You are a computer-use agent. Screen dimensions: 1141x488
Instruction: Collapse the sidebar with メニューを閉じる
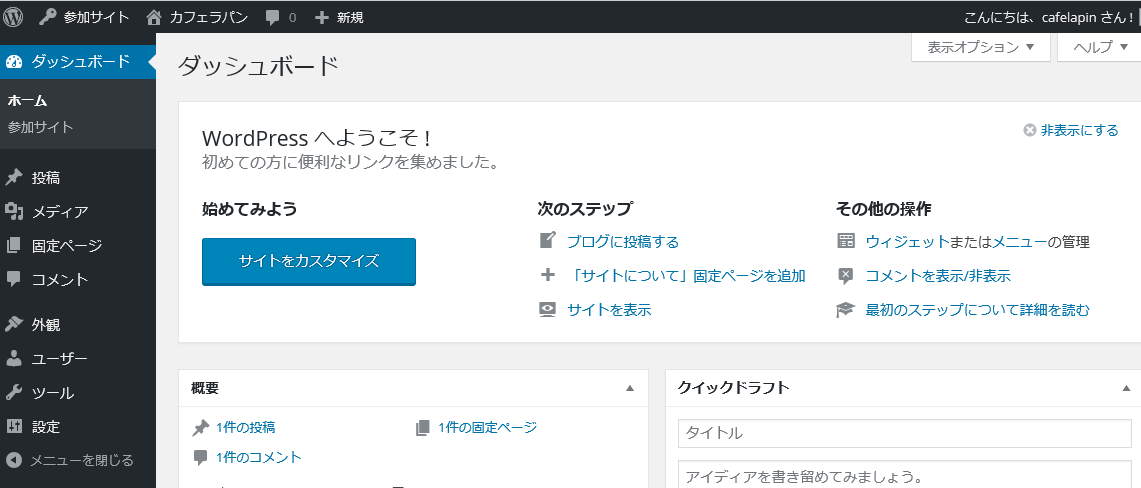70,460
